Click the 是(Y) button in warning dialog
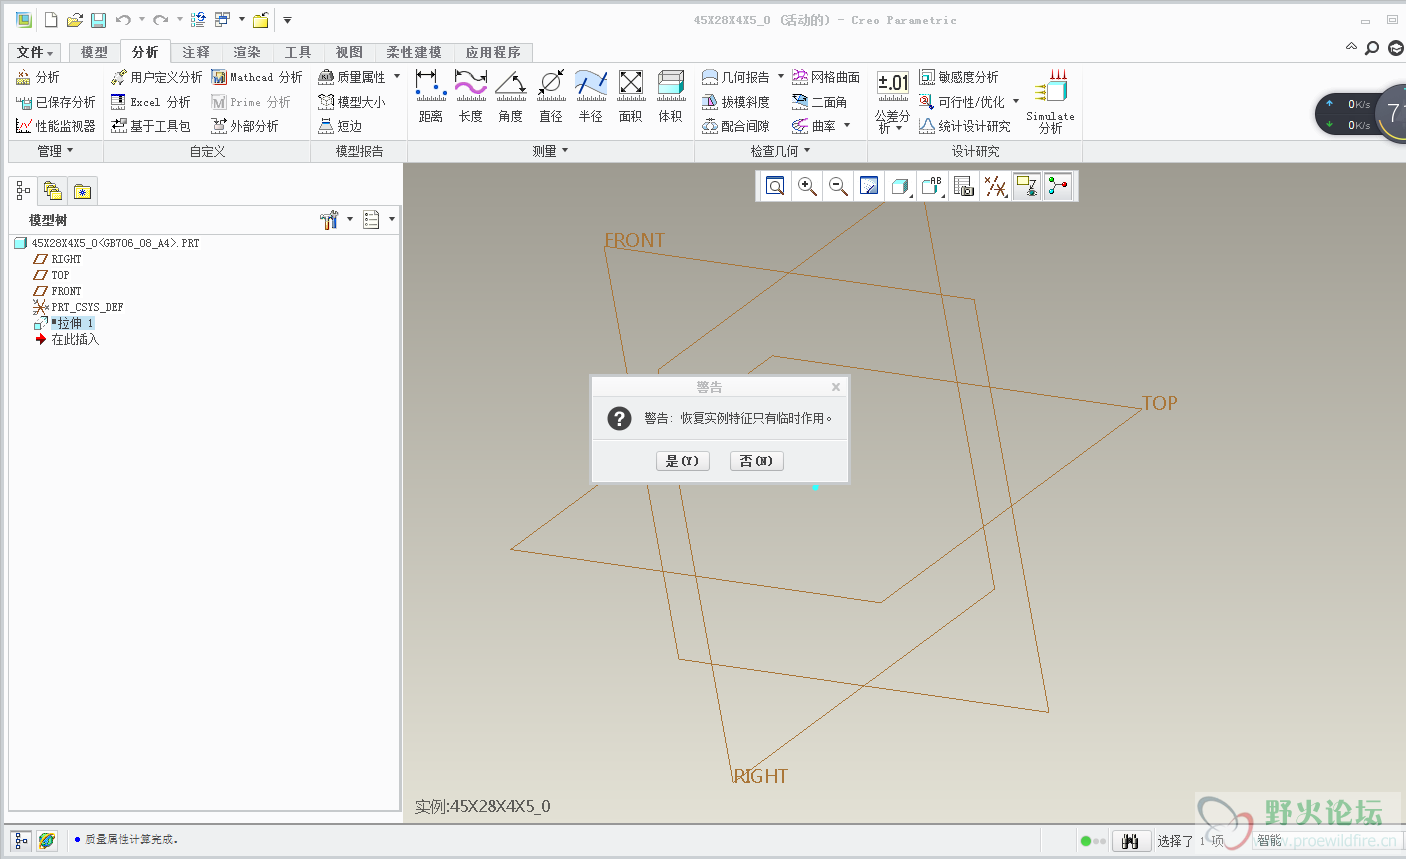 point(682,461)
